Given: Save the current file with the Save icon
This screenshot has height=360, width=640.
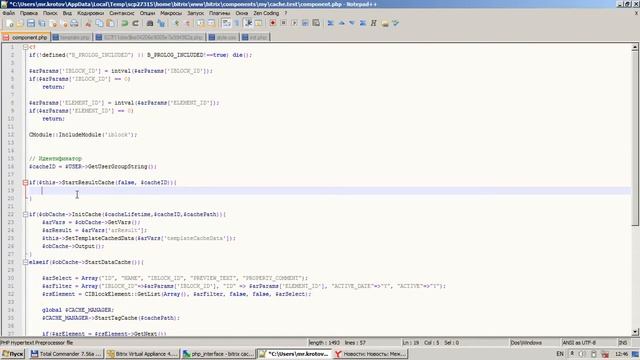Looking at the screenshot, I should [31, 24].
